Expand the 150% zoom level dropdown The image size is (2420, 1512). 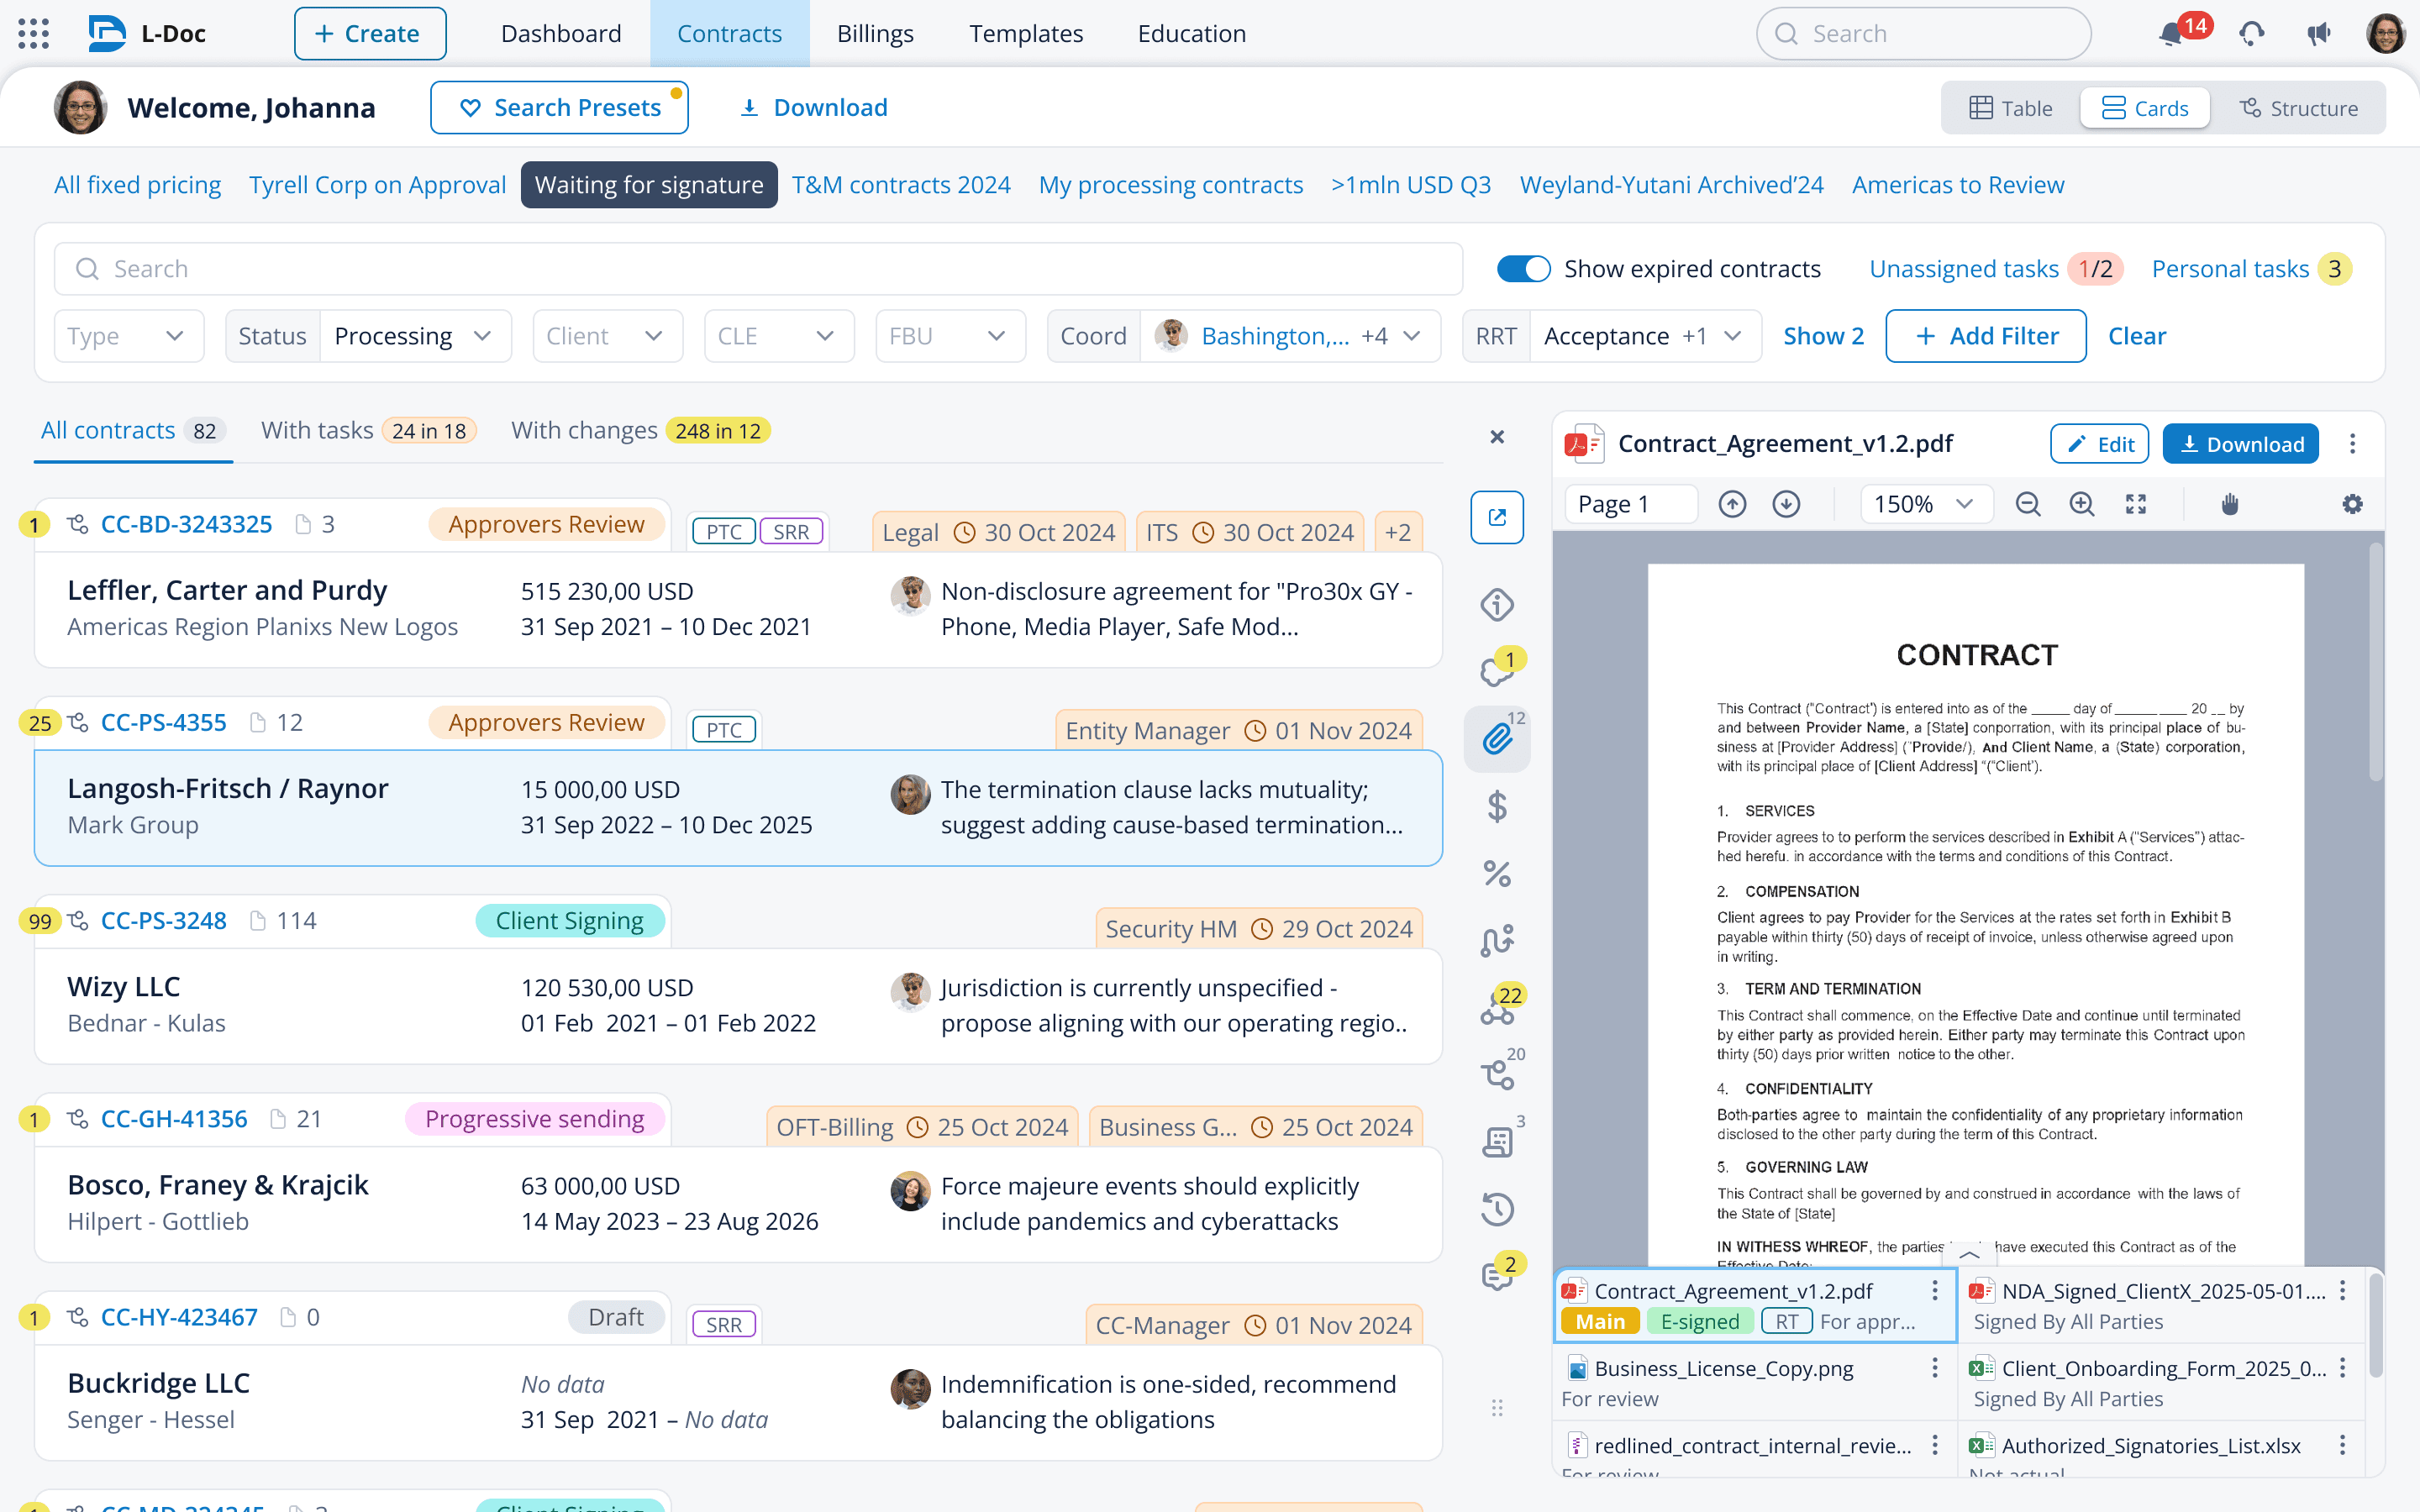point(1925,504)
